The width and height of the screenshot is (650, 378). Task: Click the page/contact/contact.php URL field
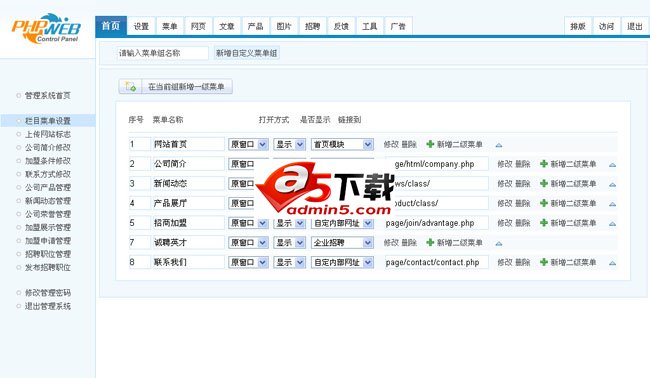436,262
